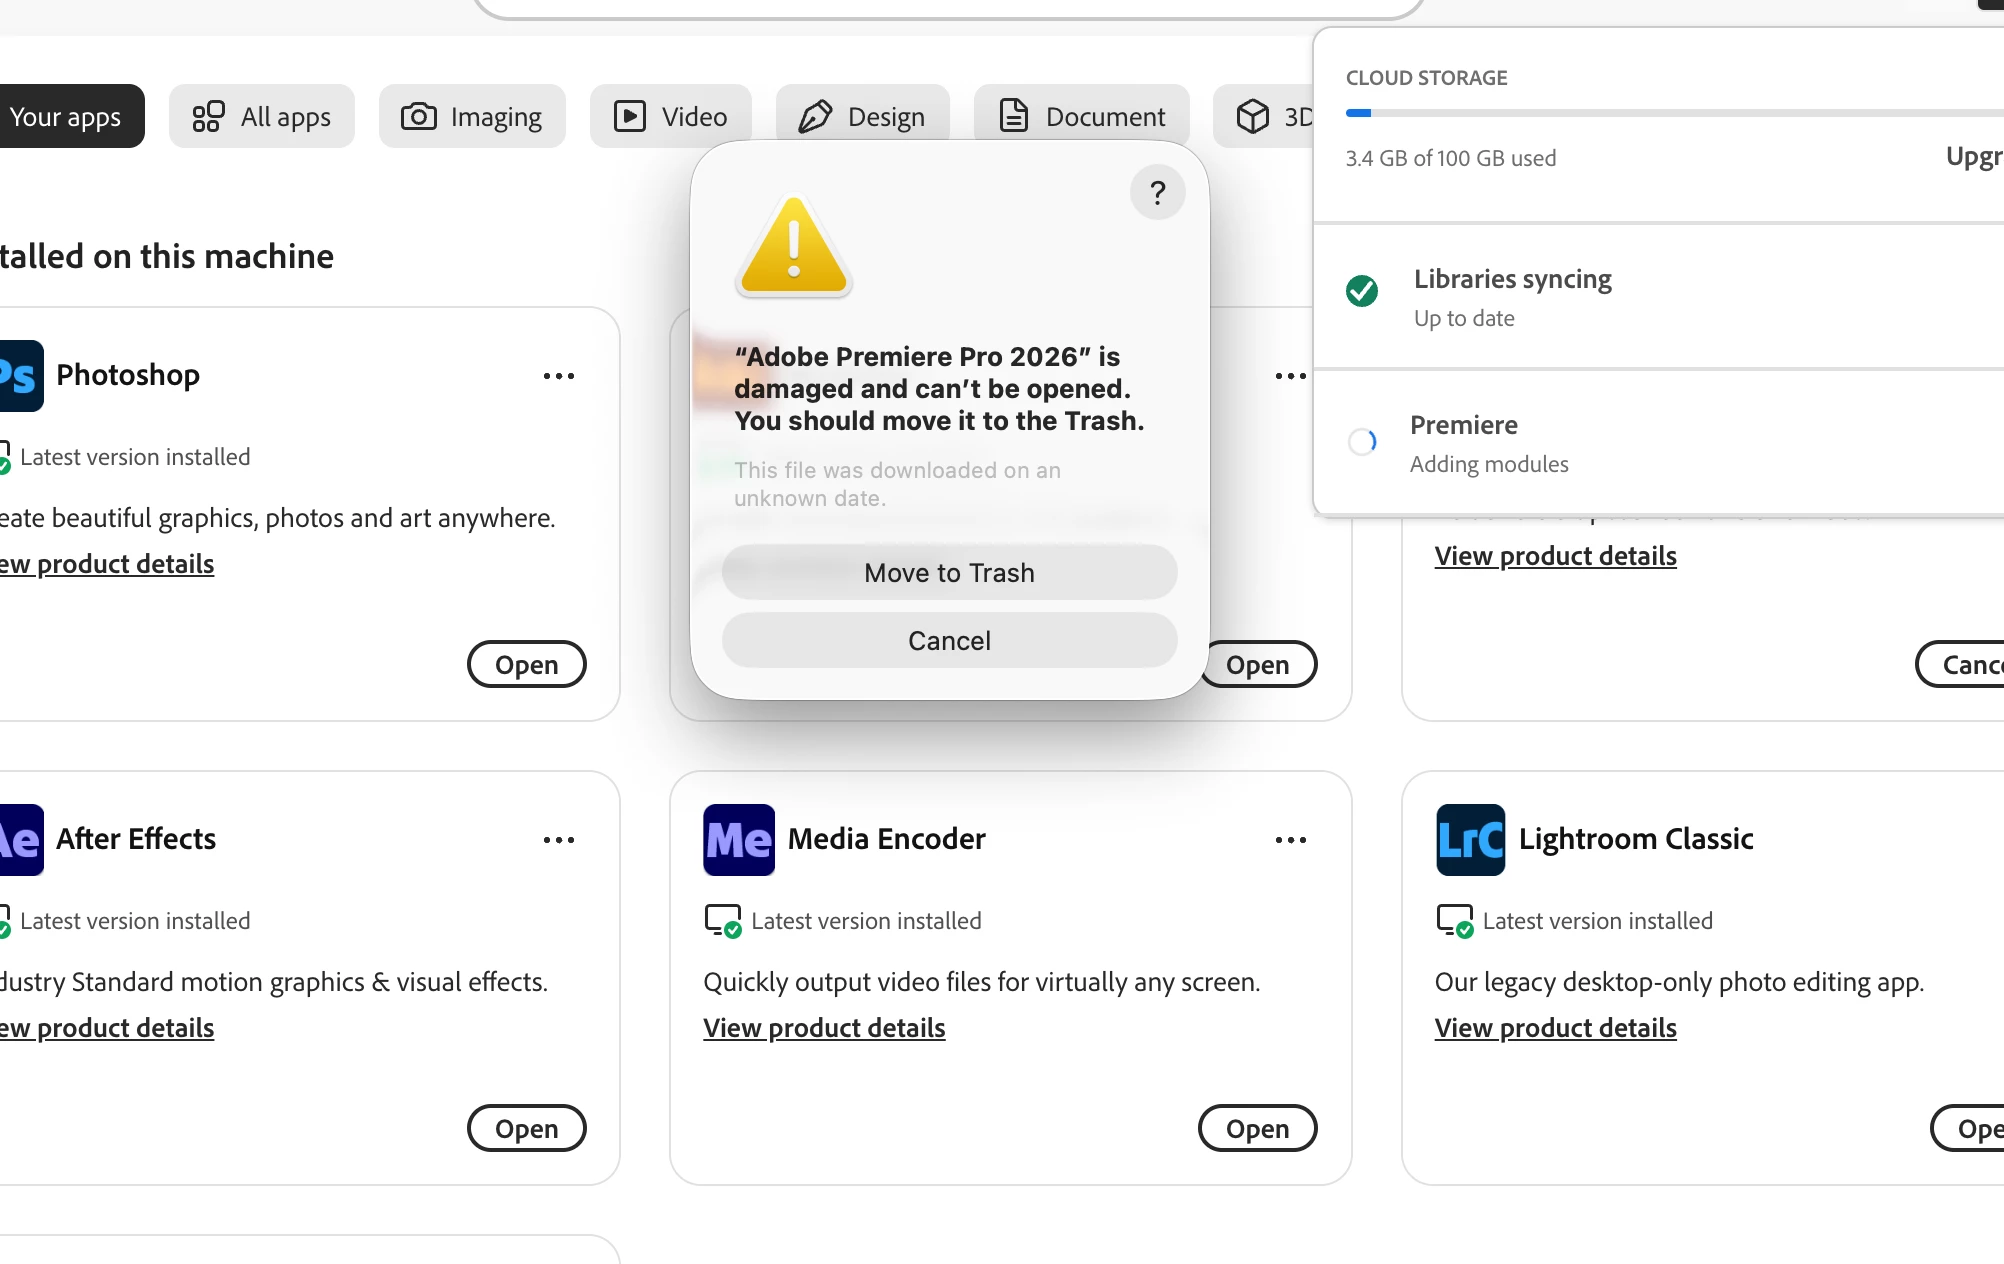Click Cancel in the damaged app dialog
Screen dimensions: 2004x1264
(950, 640)
